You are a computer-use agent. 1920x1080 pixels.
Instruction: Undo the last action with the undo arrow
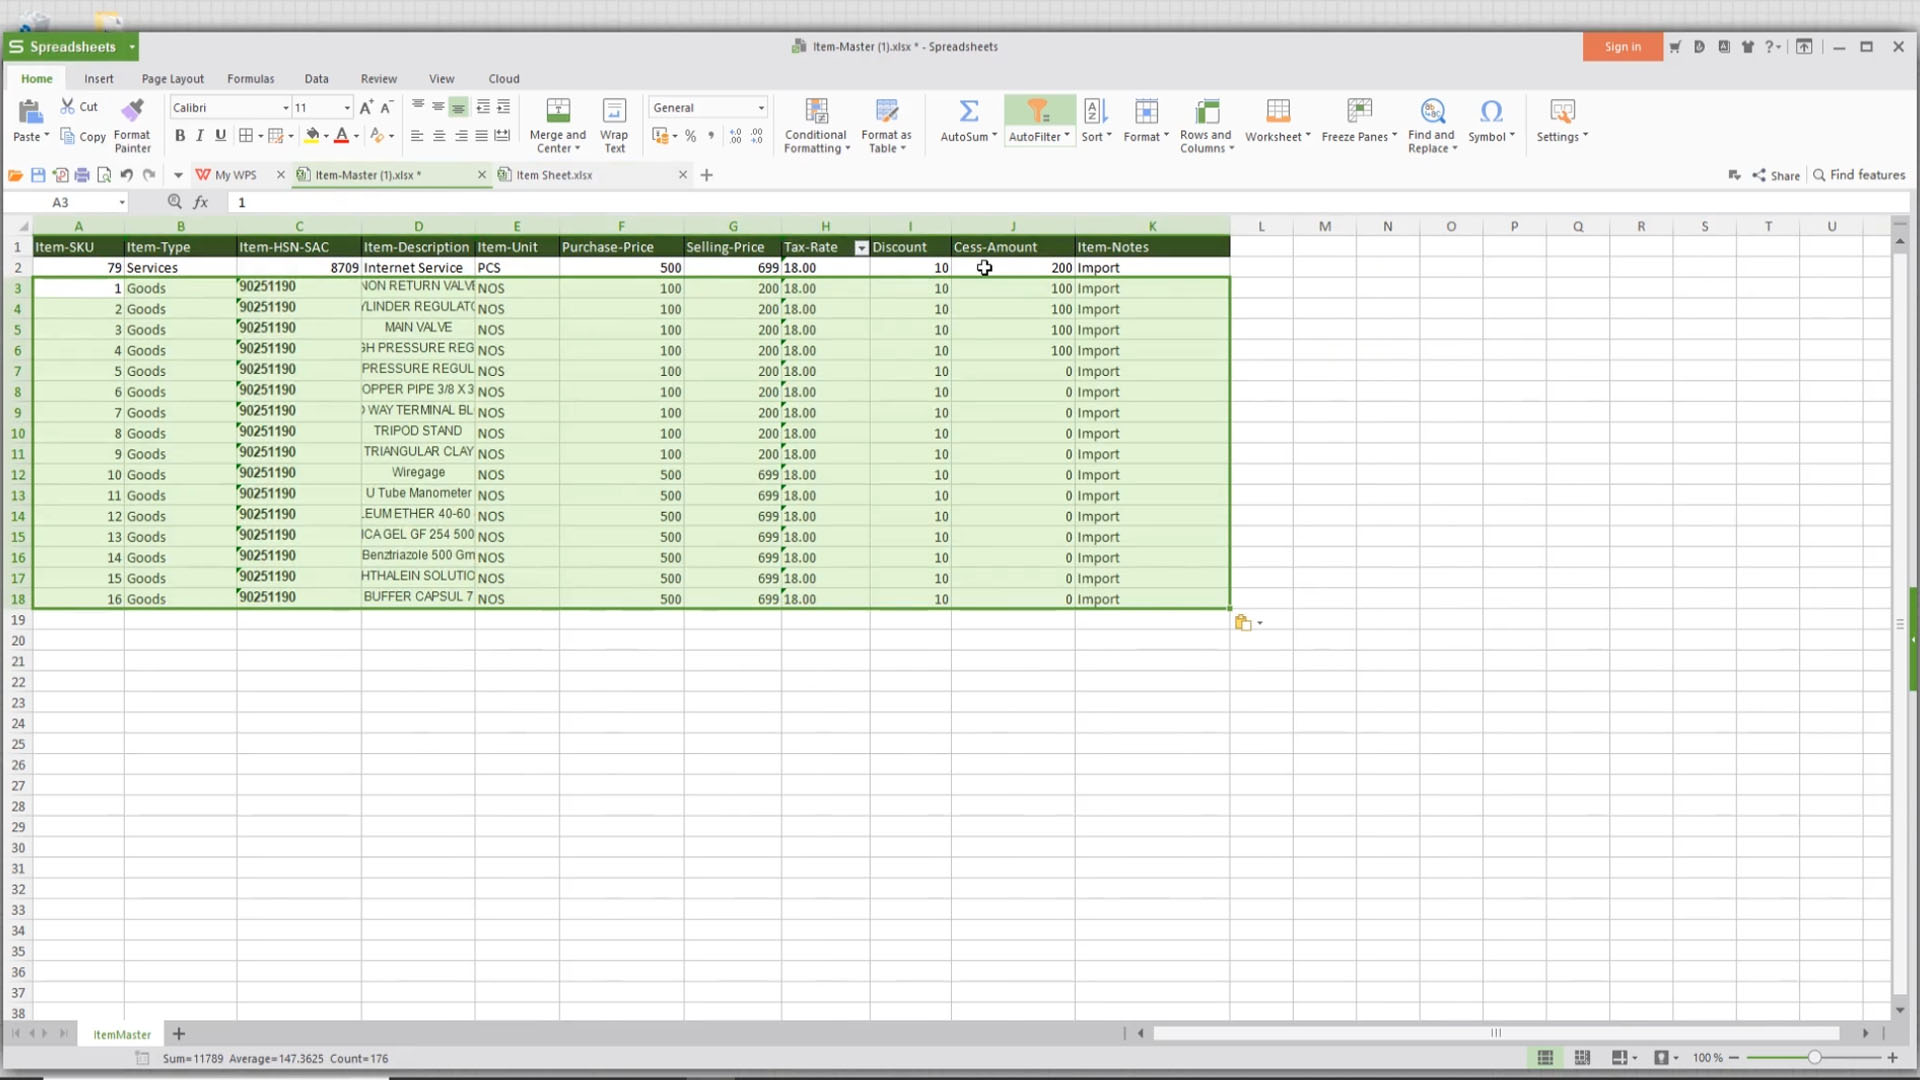pos(126,175)
